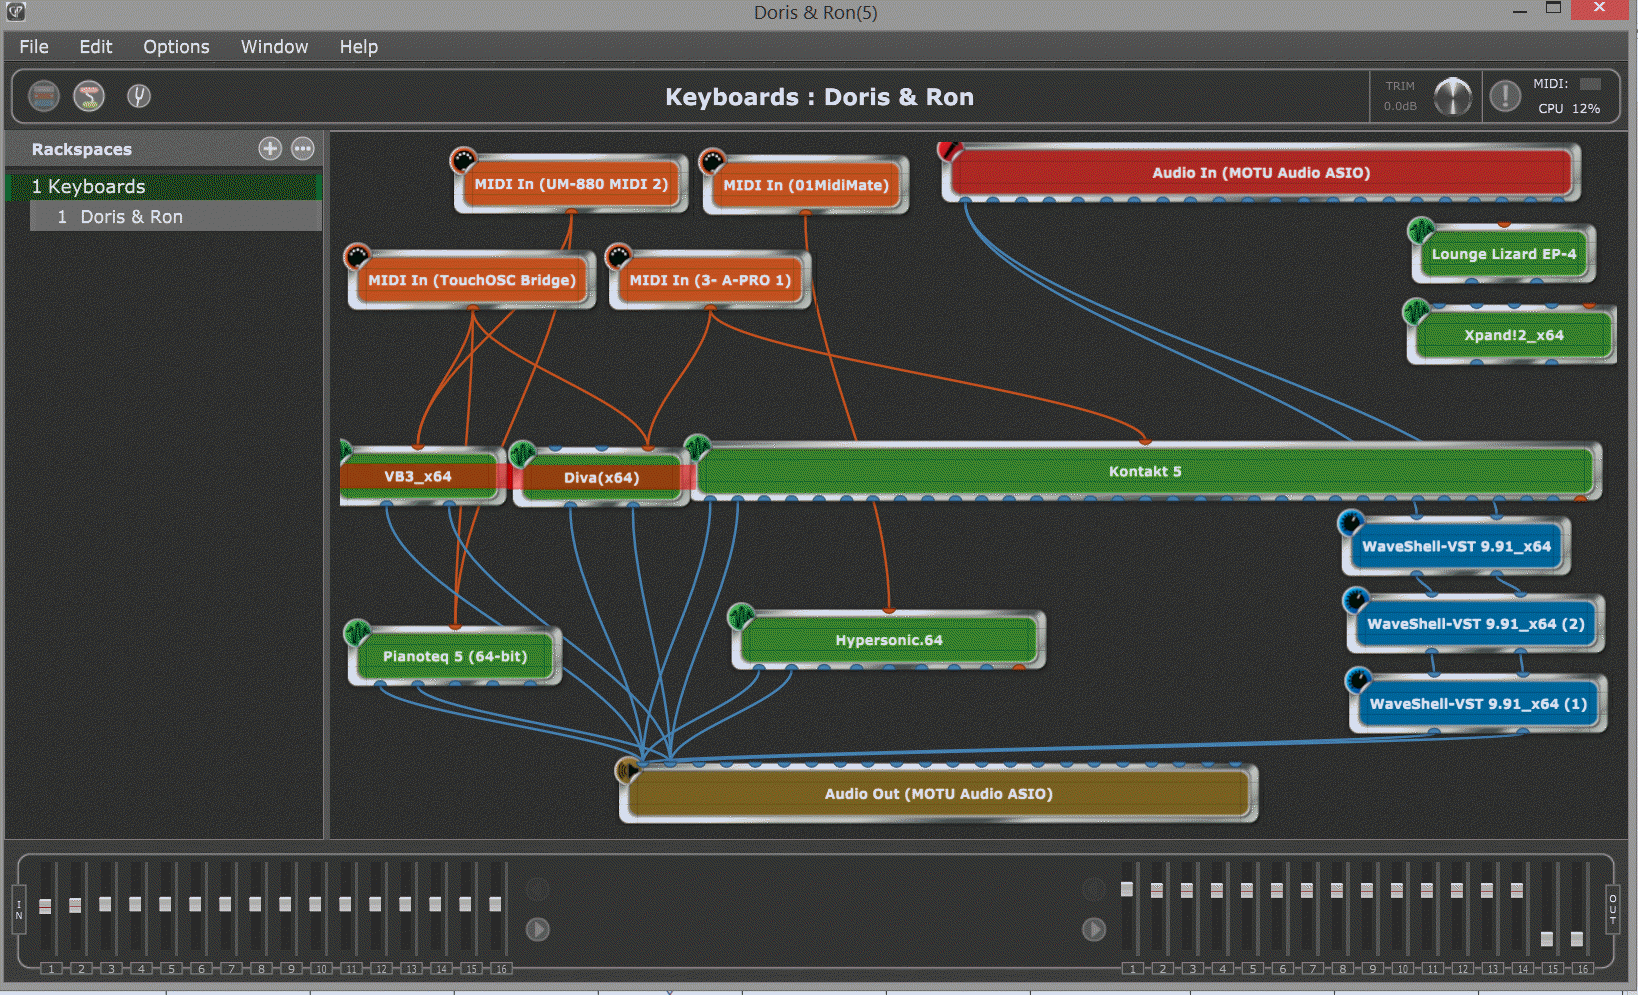1638x995 pixels.
Task: Click the Audio Out (MOTU Audio ASIO) block
Action: tap(938, 794)
